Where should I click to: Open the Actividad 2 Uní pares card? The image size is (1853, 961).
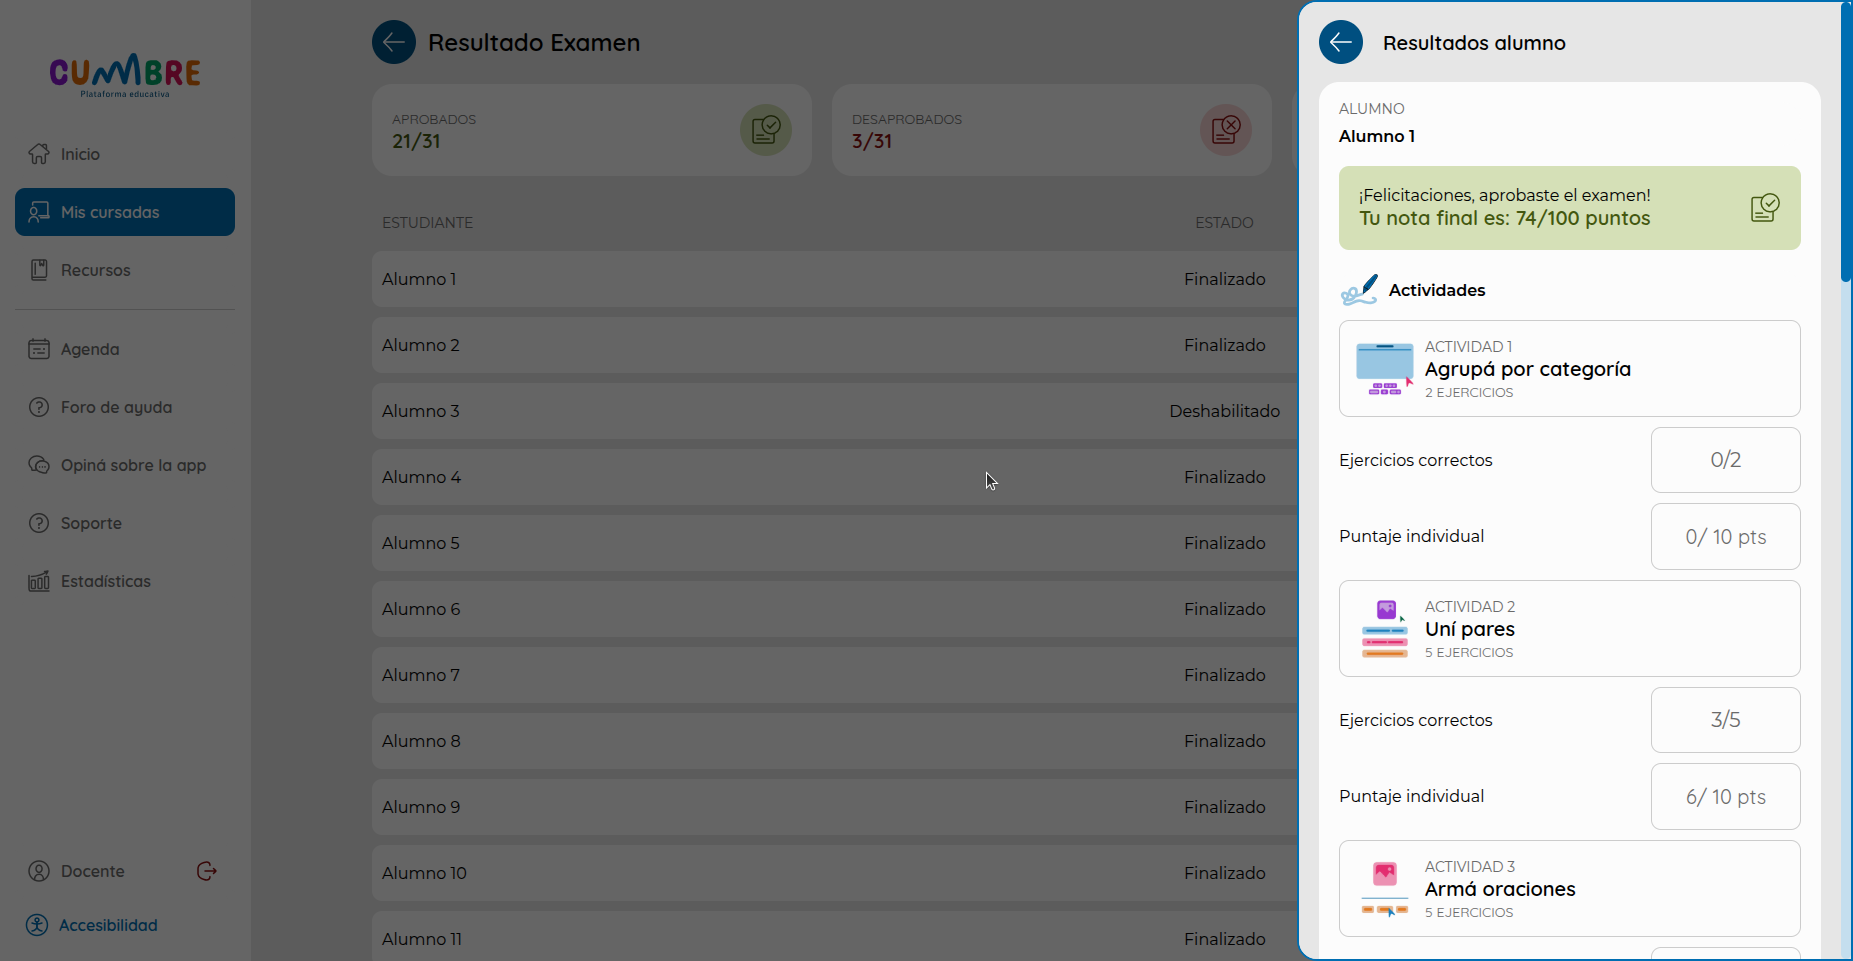pos(1570,629)
